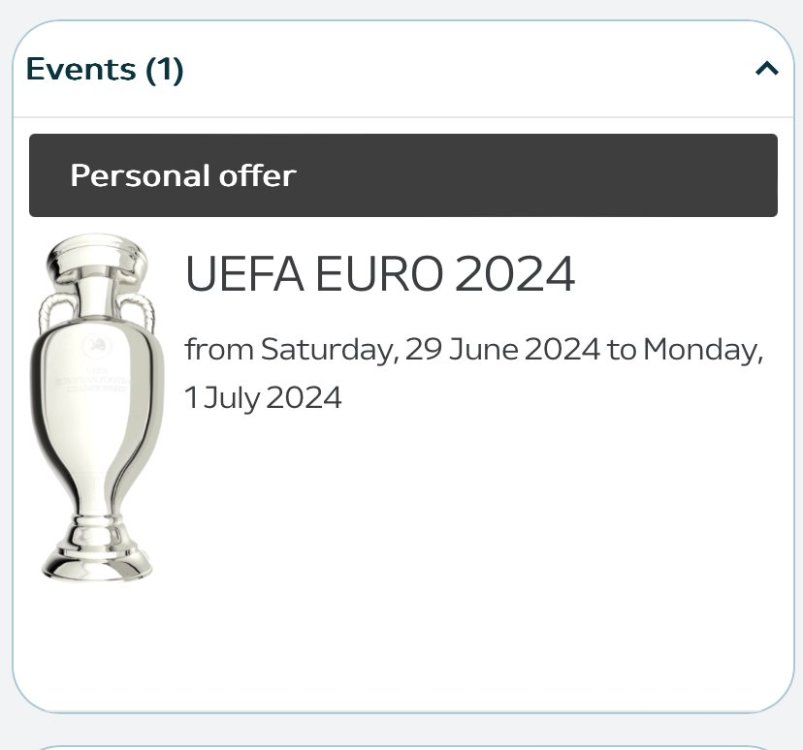The width and height of the screenshot is (803, 750).
Task: Click the right handle of the trophy
Action: (x=146, y=312)
